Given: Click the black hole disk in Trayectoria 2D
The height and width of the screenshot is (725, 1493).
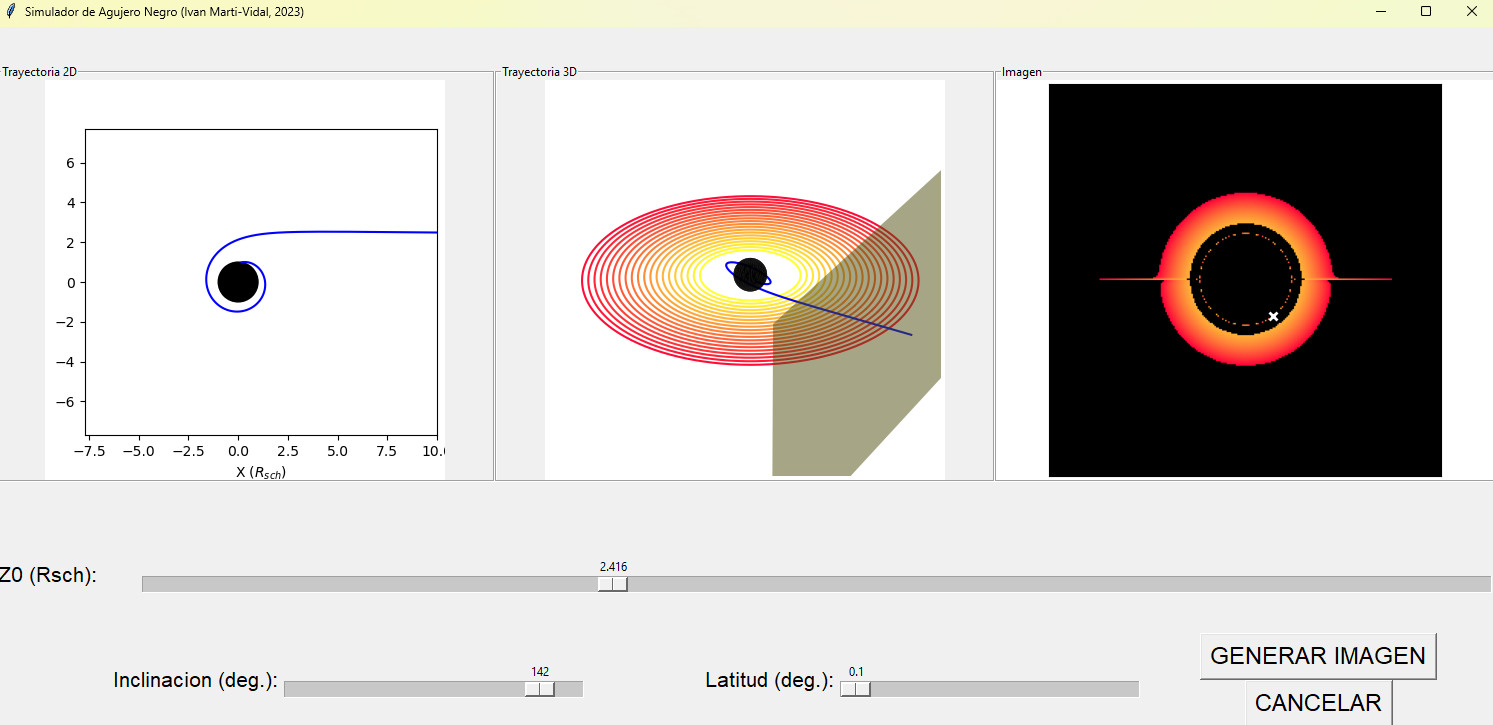Looking at the screenshot, I should click(238, 282).
